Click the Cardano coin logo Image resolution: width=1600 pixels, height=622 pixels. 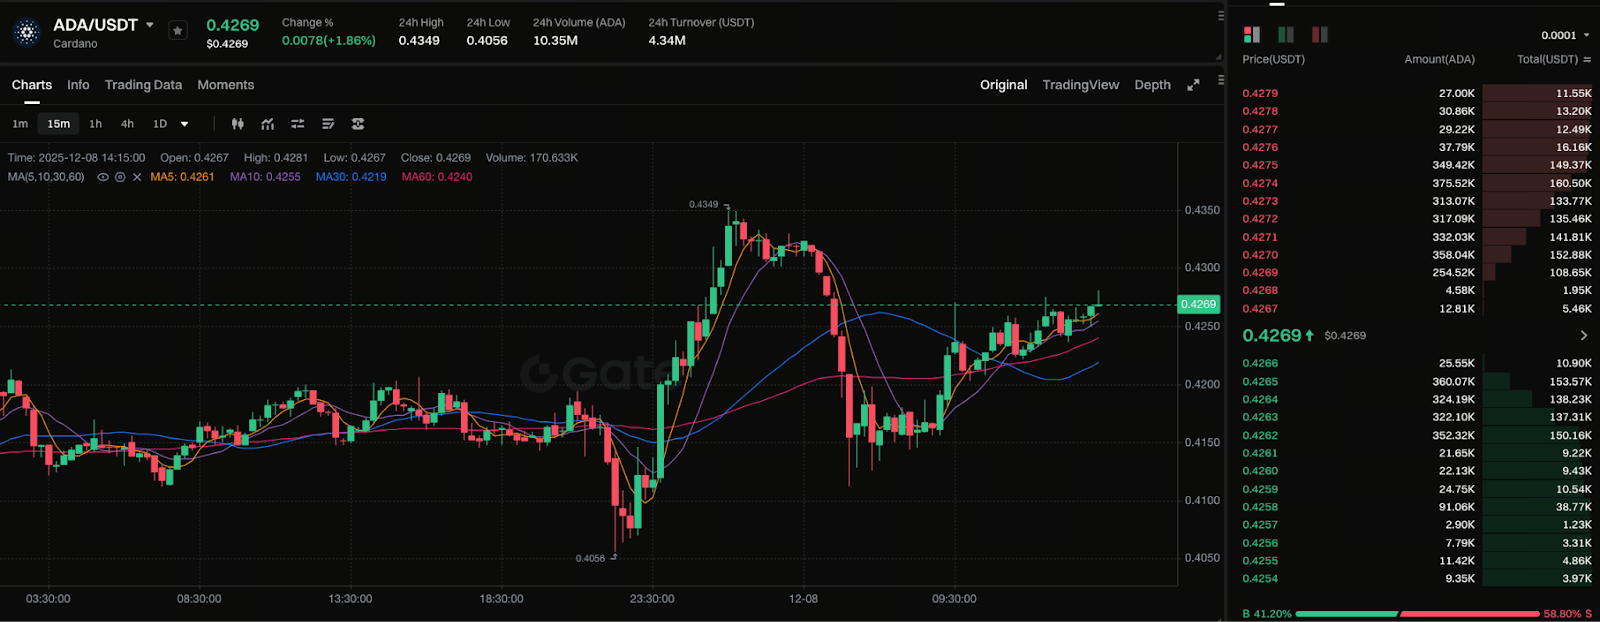click(27, 32)
